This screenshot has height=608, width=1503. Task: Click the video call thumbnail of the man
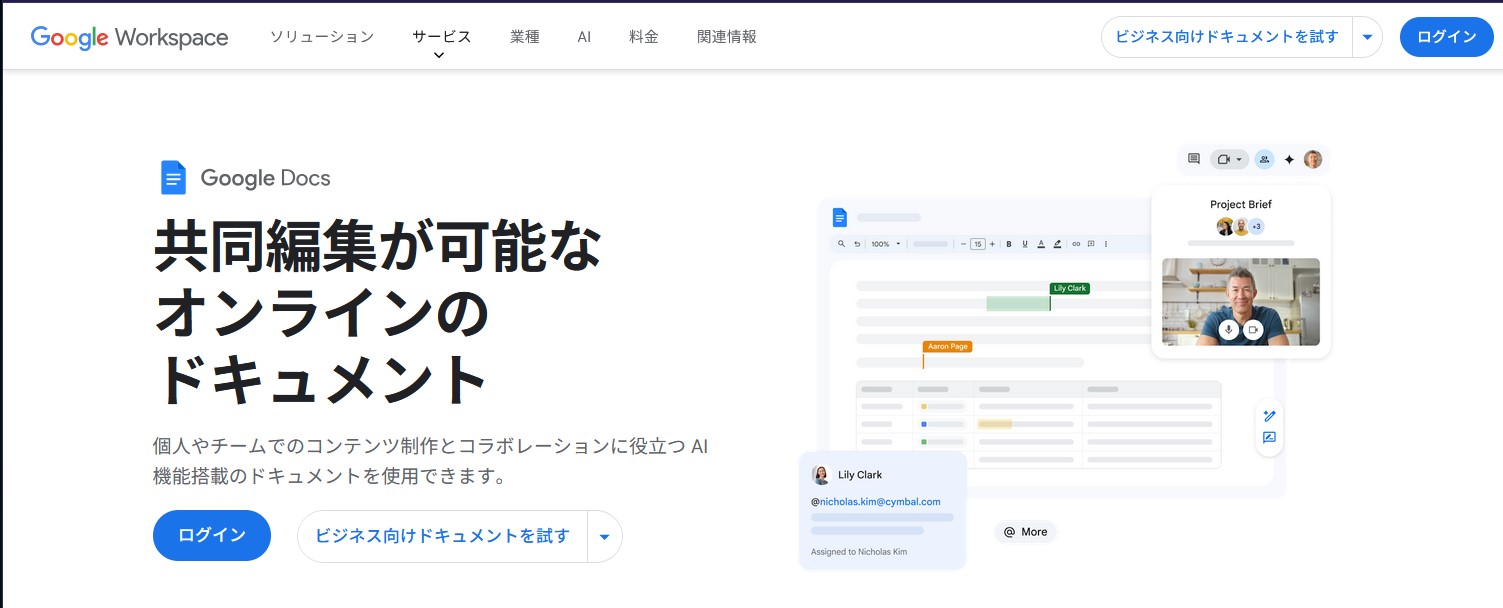pyautogui.click(x=1240, y=302)
